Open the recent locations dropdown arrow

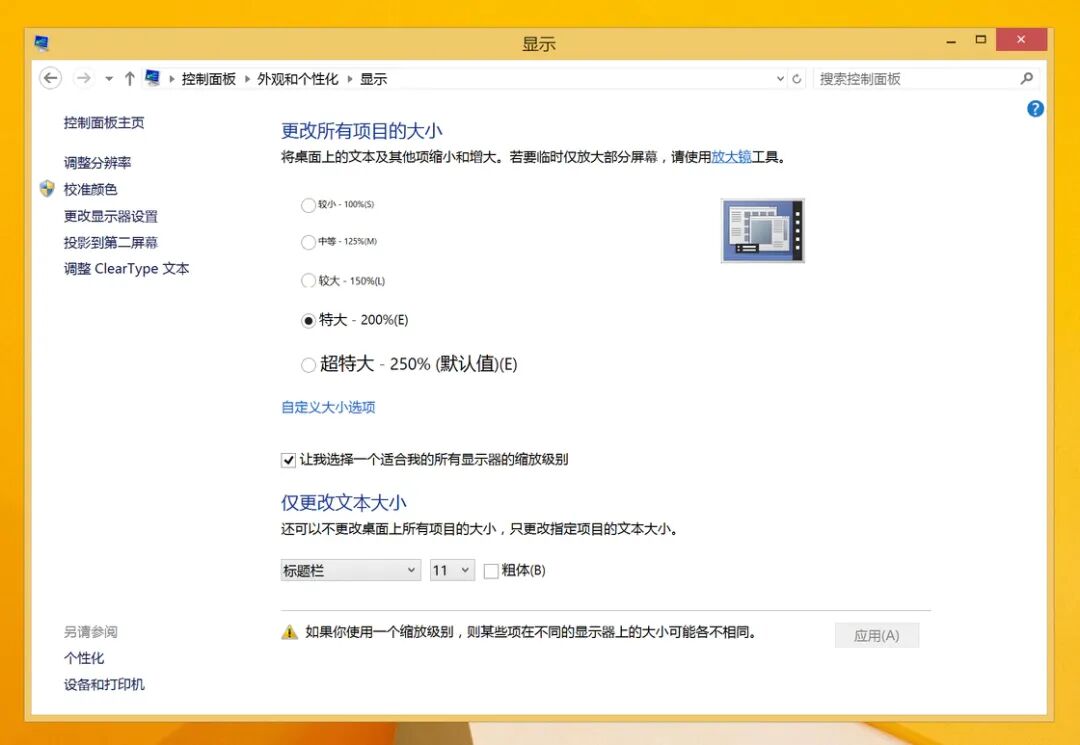click(109, 79)
